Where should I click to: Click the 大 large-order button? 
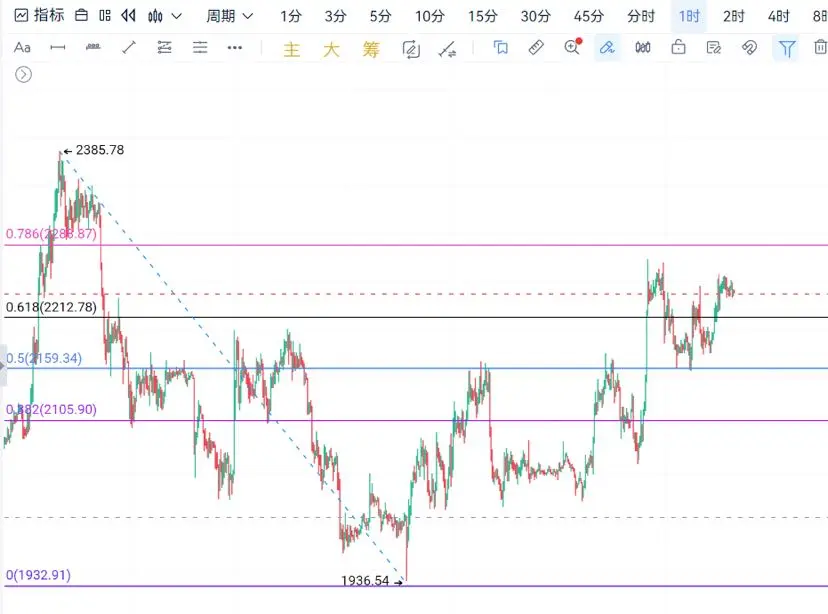coord(331,50)
